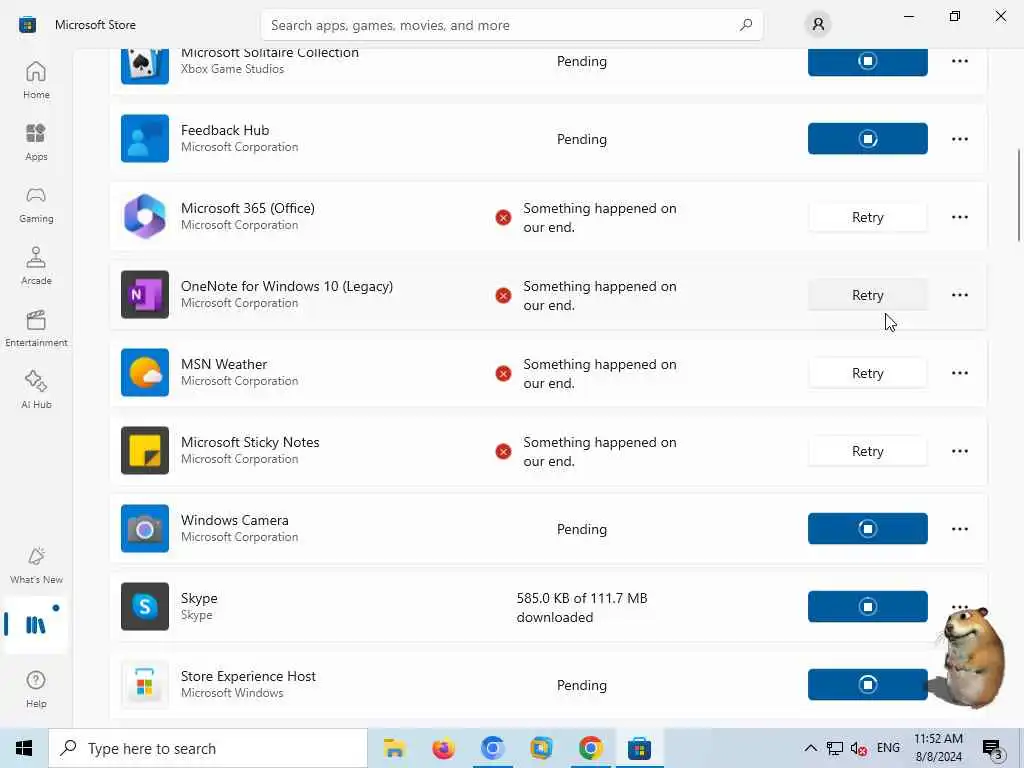Open the Gaming section

[36, 204]
